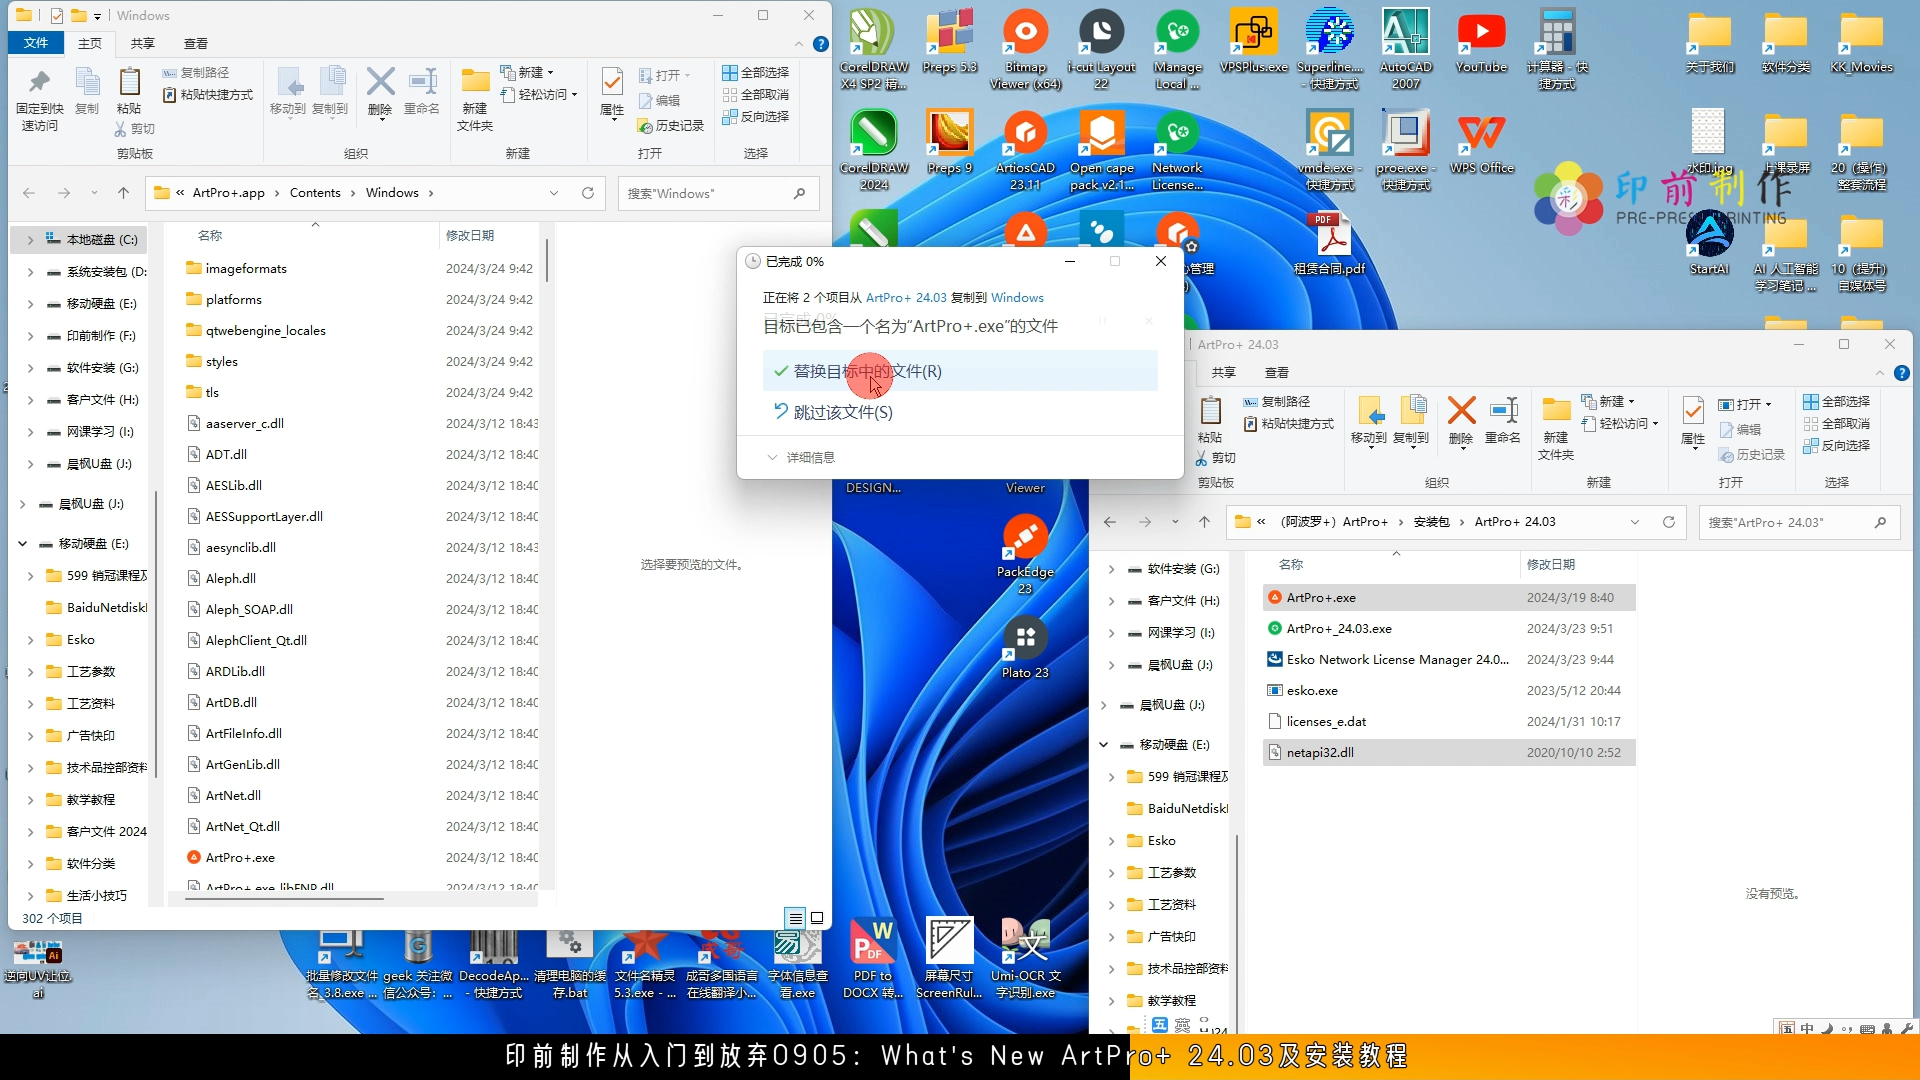This screenshot has width=1920, height=1080.
Task: Click 全部取消 in Windows explorer ribbon
Action: coord(755,94)
